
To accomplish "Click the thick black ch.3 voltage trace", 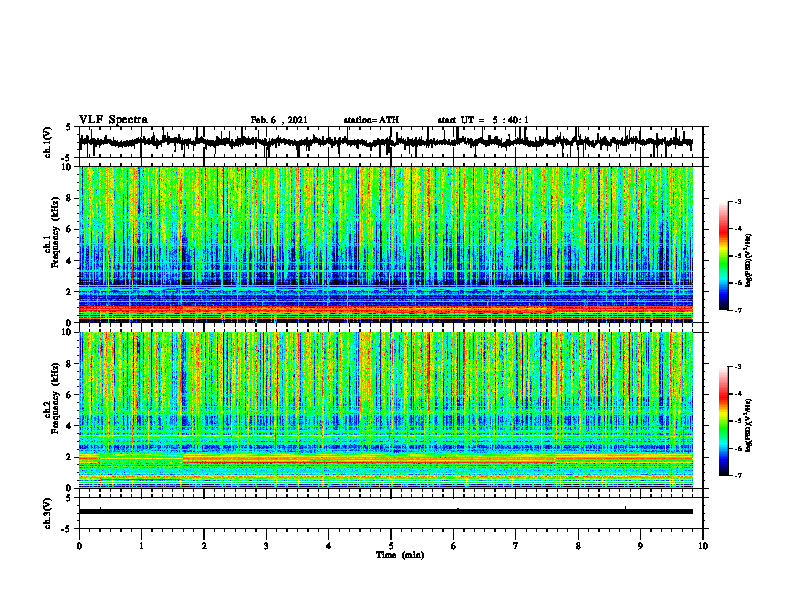I will (385, 512).
